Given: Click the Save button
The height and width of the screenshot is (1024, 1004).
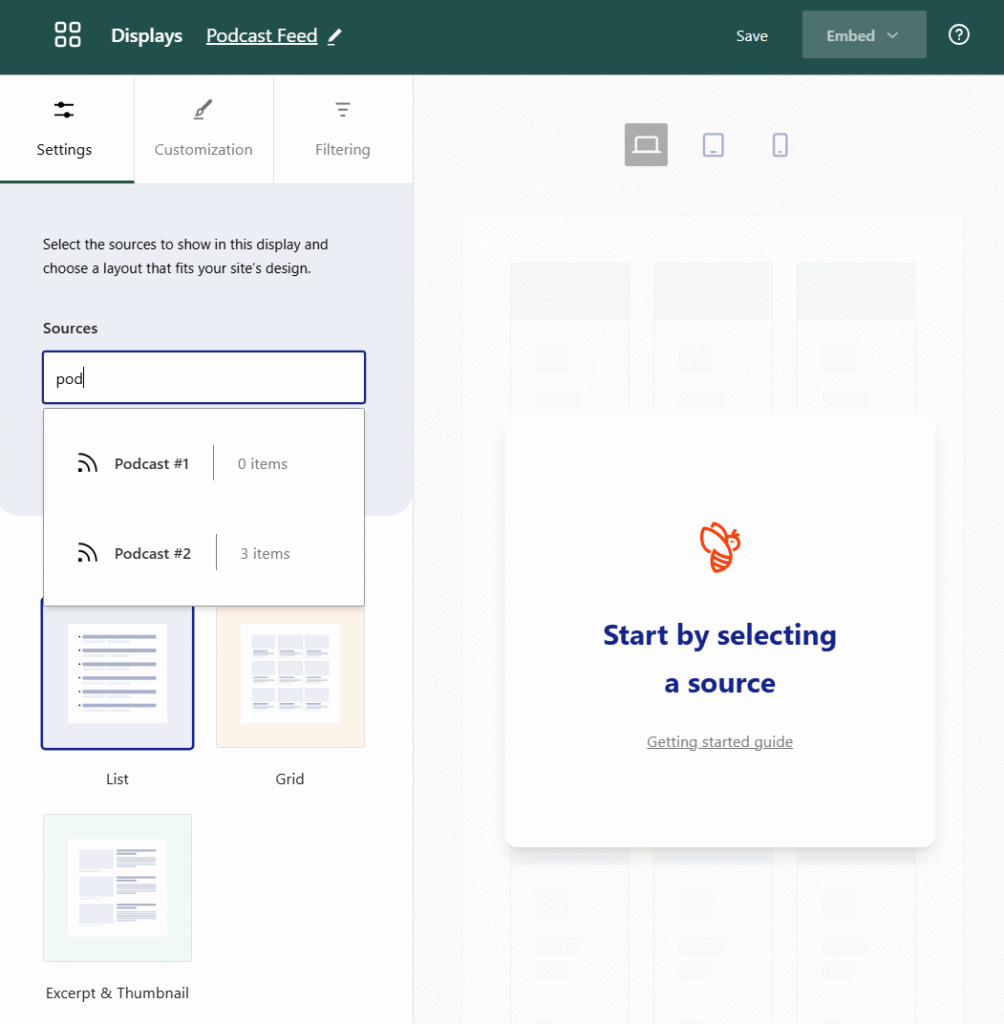Looking at the screenshot, I should coord(751,36).
